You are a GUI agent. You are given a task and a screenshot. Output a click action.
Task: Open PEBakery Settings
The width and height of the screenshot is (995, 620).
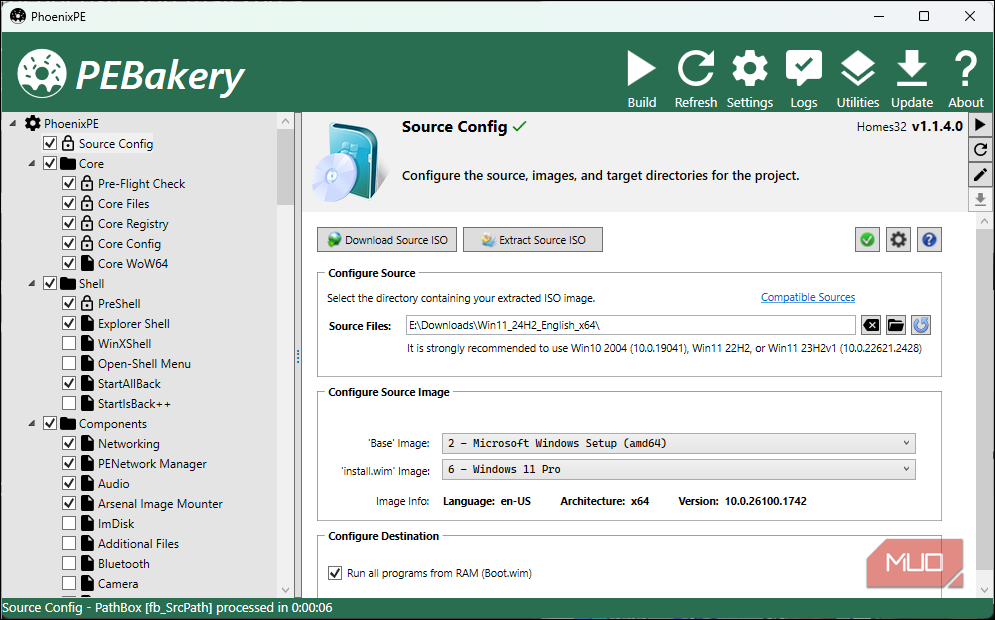click(749, 79)
